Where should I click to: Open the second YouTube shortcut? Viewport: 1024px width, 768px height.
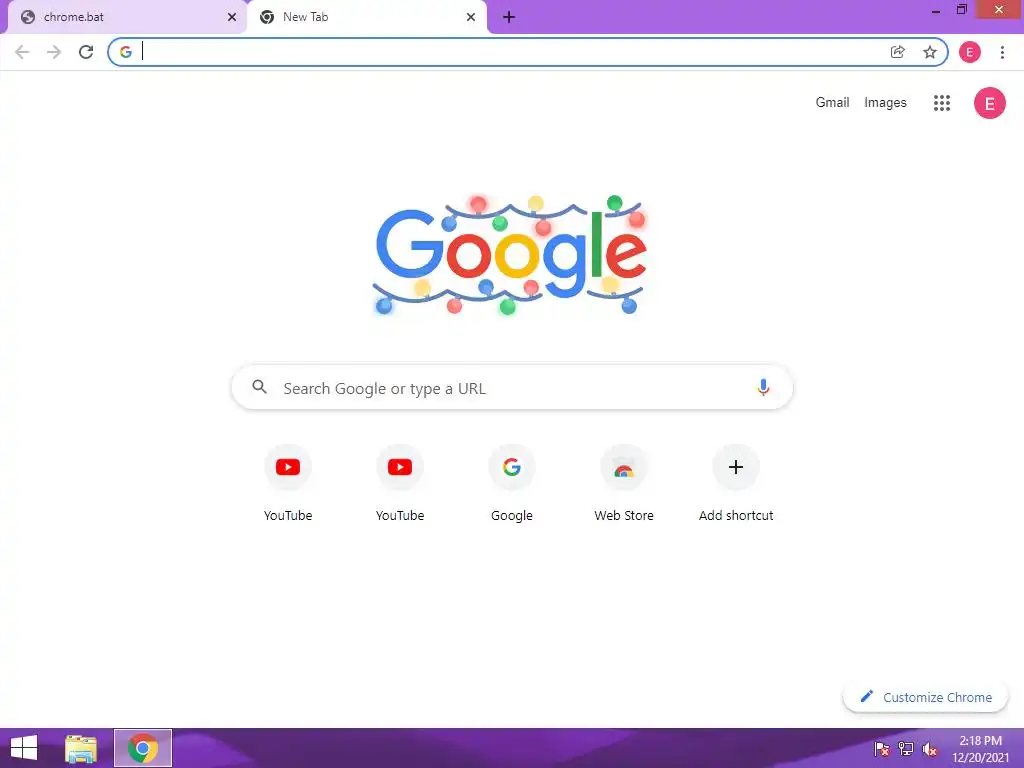(400, 483)
